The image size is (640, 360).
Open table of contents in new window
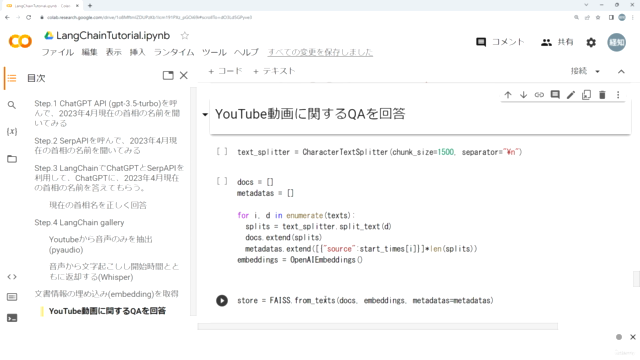pyautogui.click(x=168, y=76)
